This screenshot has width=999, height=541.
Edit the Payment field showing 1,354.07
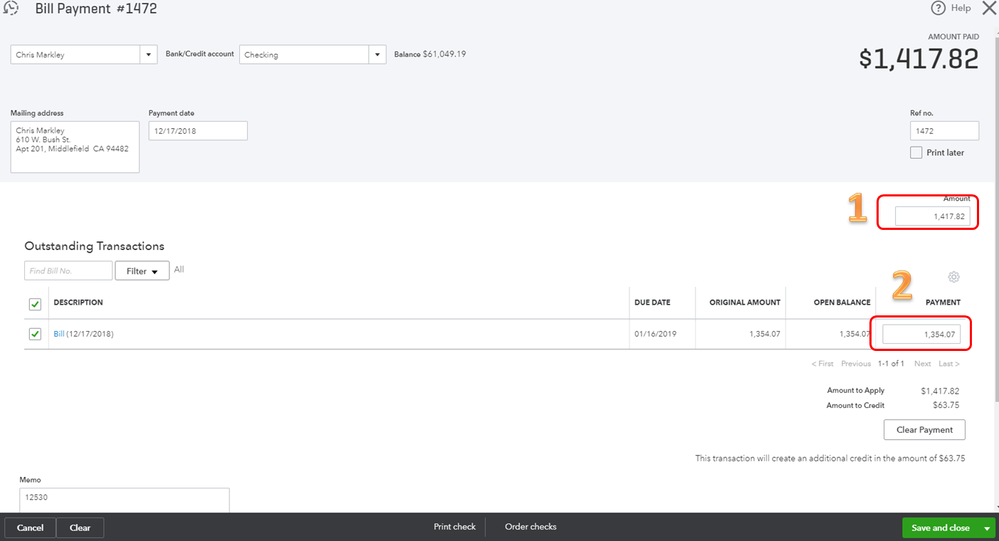921,334
